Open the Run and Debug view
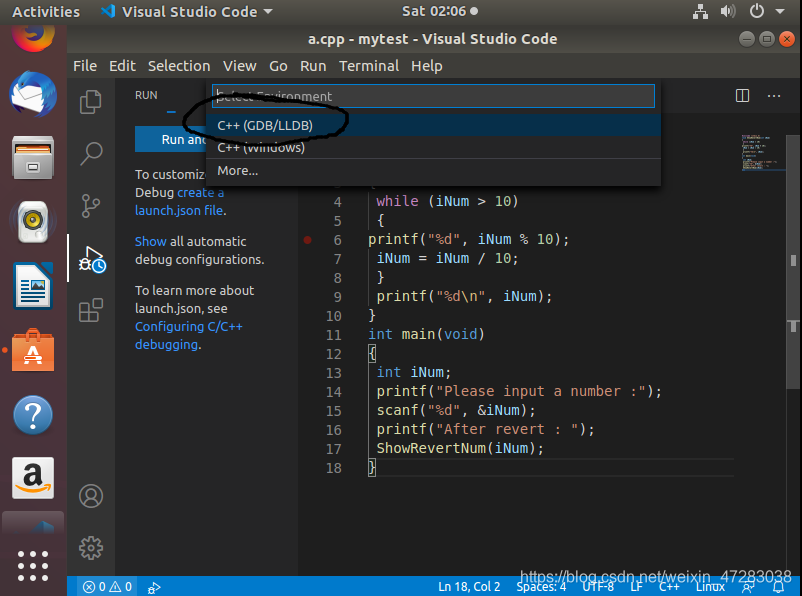This screenshot has height=596, width=802. pos(91,259)
